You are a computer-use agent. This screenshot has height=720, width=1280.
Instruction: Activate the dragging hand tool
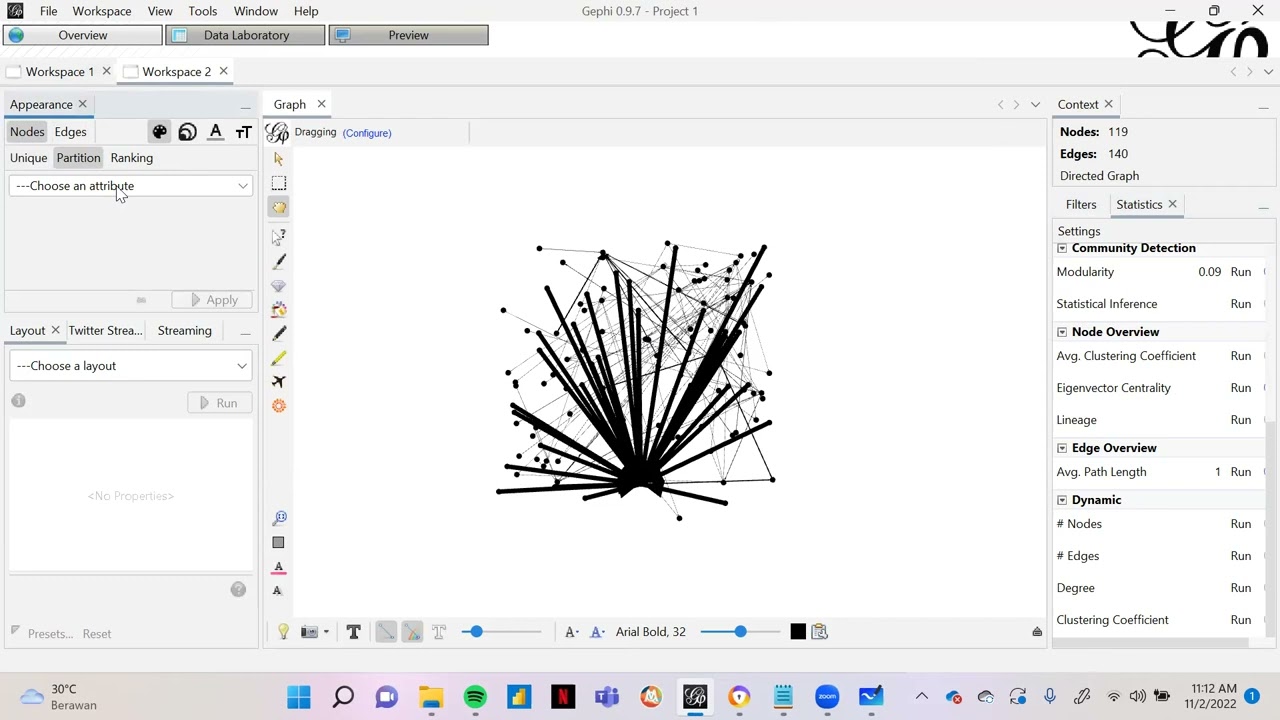(x=278, y=207)
